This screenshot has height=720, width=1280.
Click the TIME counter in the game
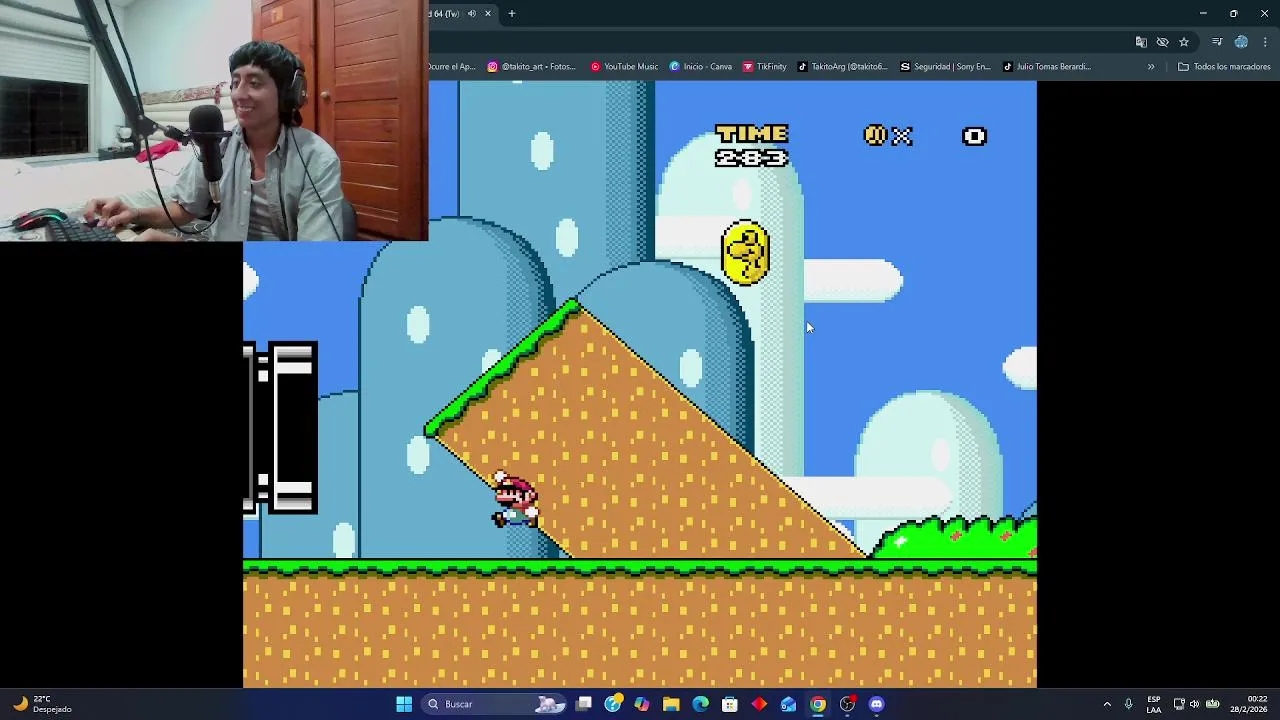752,146
